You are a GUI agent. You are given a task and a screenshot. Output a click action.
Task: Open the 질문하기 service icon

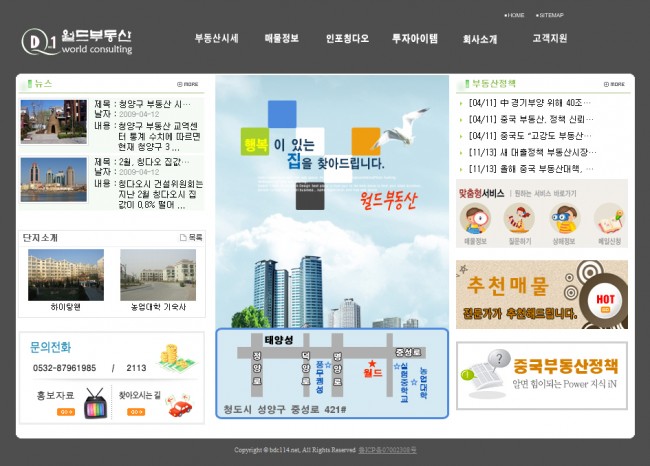click(519, 219)
